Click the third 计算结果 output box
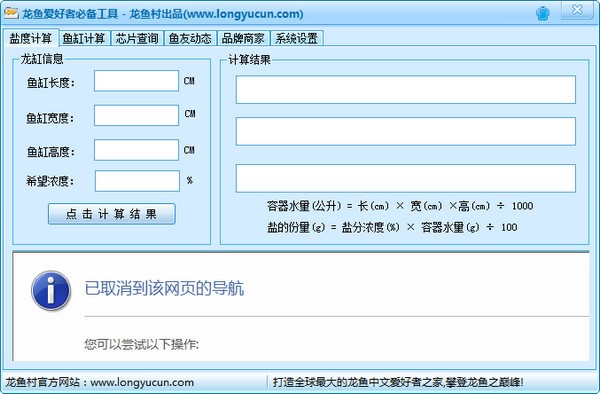The height and width of the screenshot is (394, 600). [406, 178]
